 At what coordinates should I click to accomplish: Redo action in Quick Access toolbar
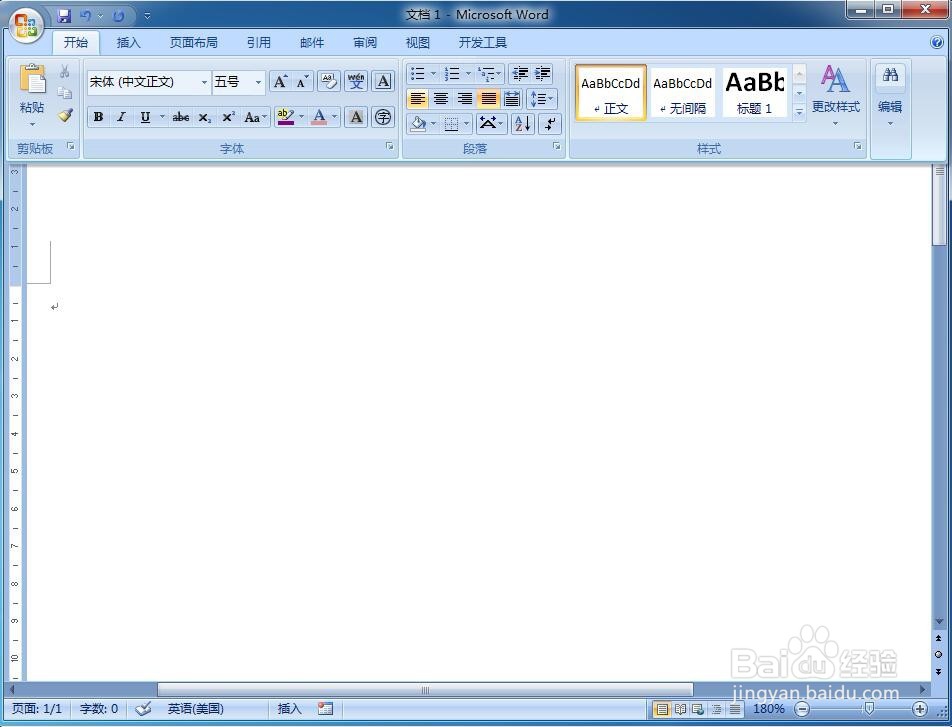[x=118, y=16]
